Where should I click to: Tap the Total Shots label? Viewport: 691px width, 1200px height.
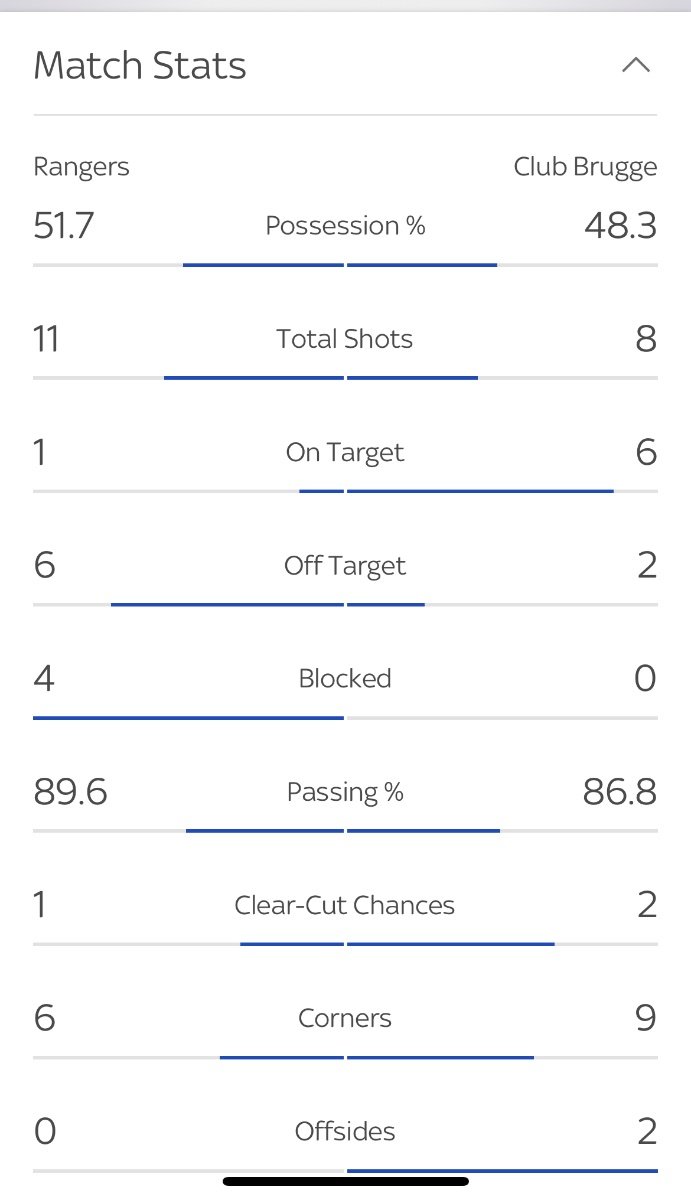click(345, 339)
